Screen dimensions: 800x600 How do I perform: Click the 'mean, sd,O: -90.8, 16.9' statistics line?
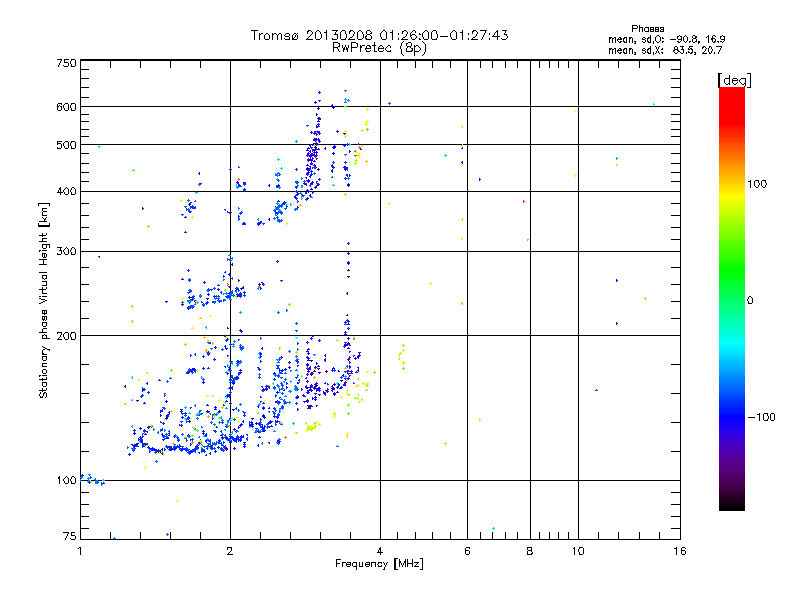coord(666,39)
